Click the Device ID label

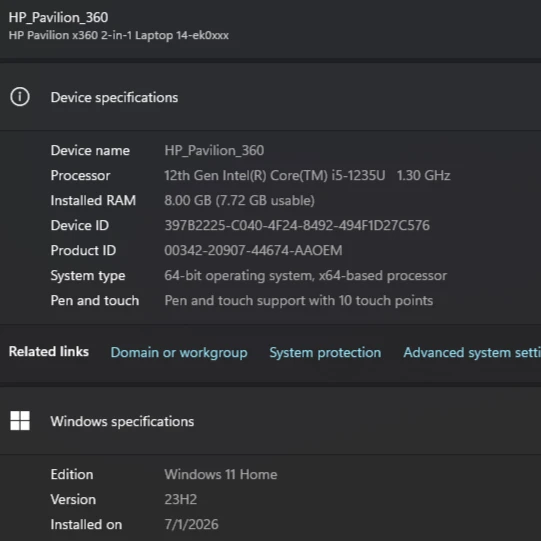80,226
